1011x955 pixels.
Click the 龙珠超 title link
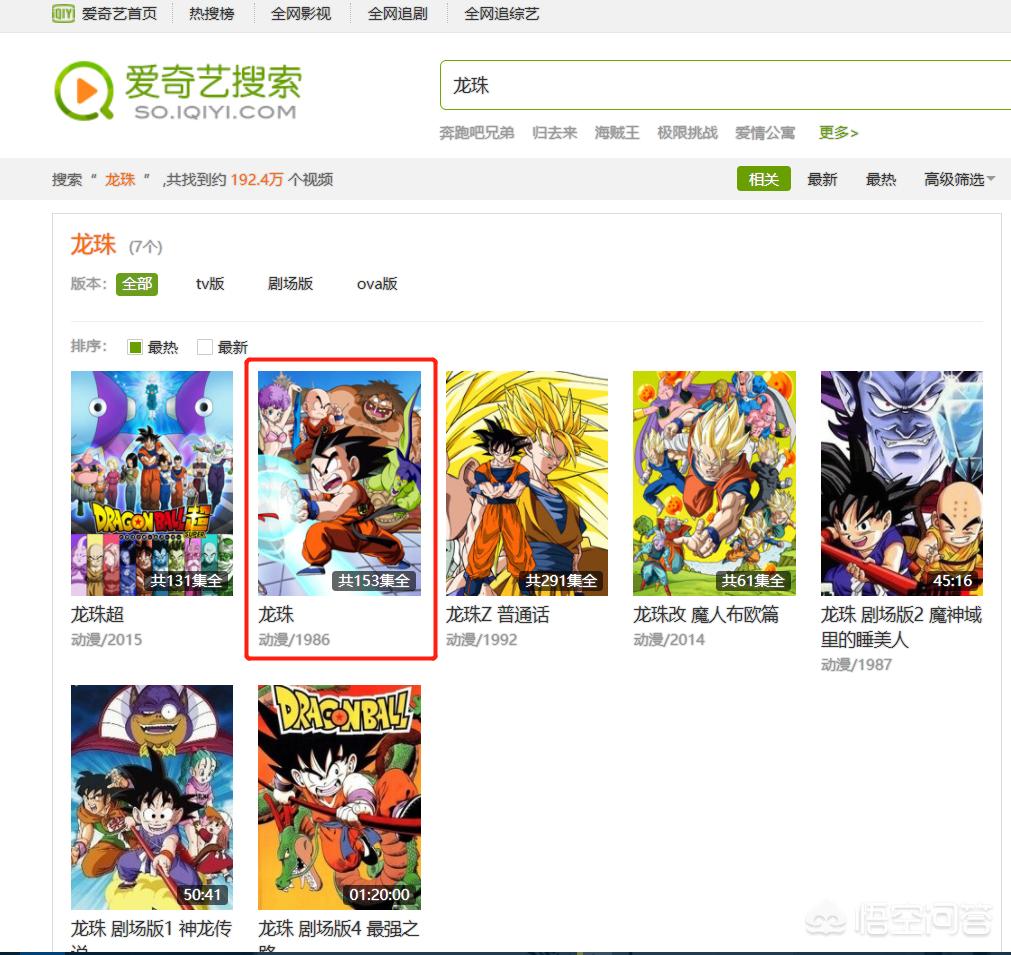coord(97,615)
